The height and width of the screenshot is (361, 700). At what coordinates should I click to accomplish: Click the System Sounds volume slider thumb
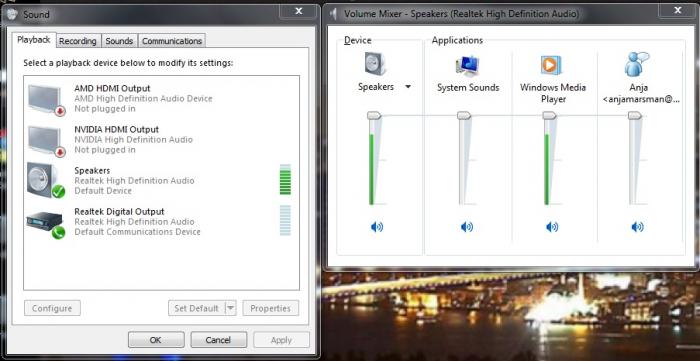(x=464, y=116)
